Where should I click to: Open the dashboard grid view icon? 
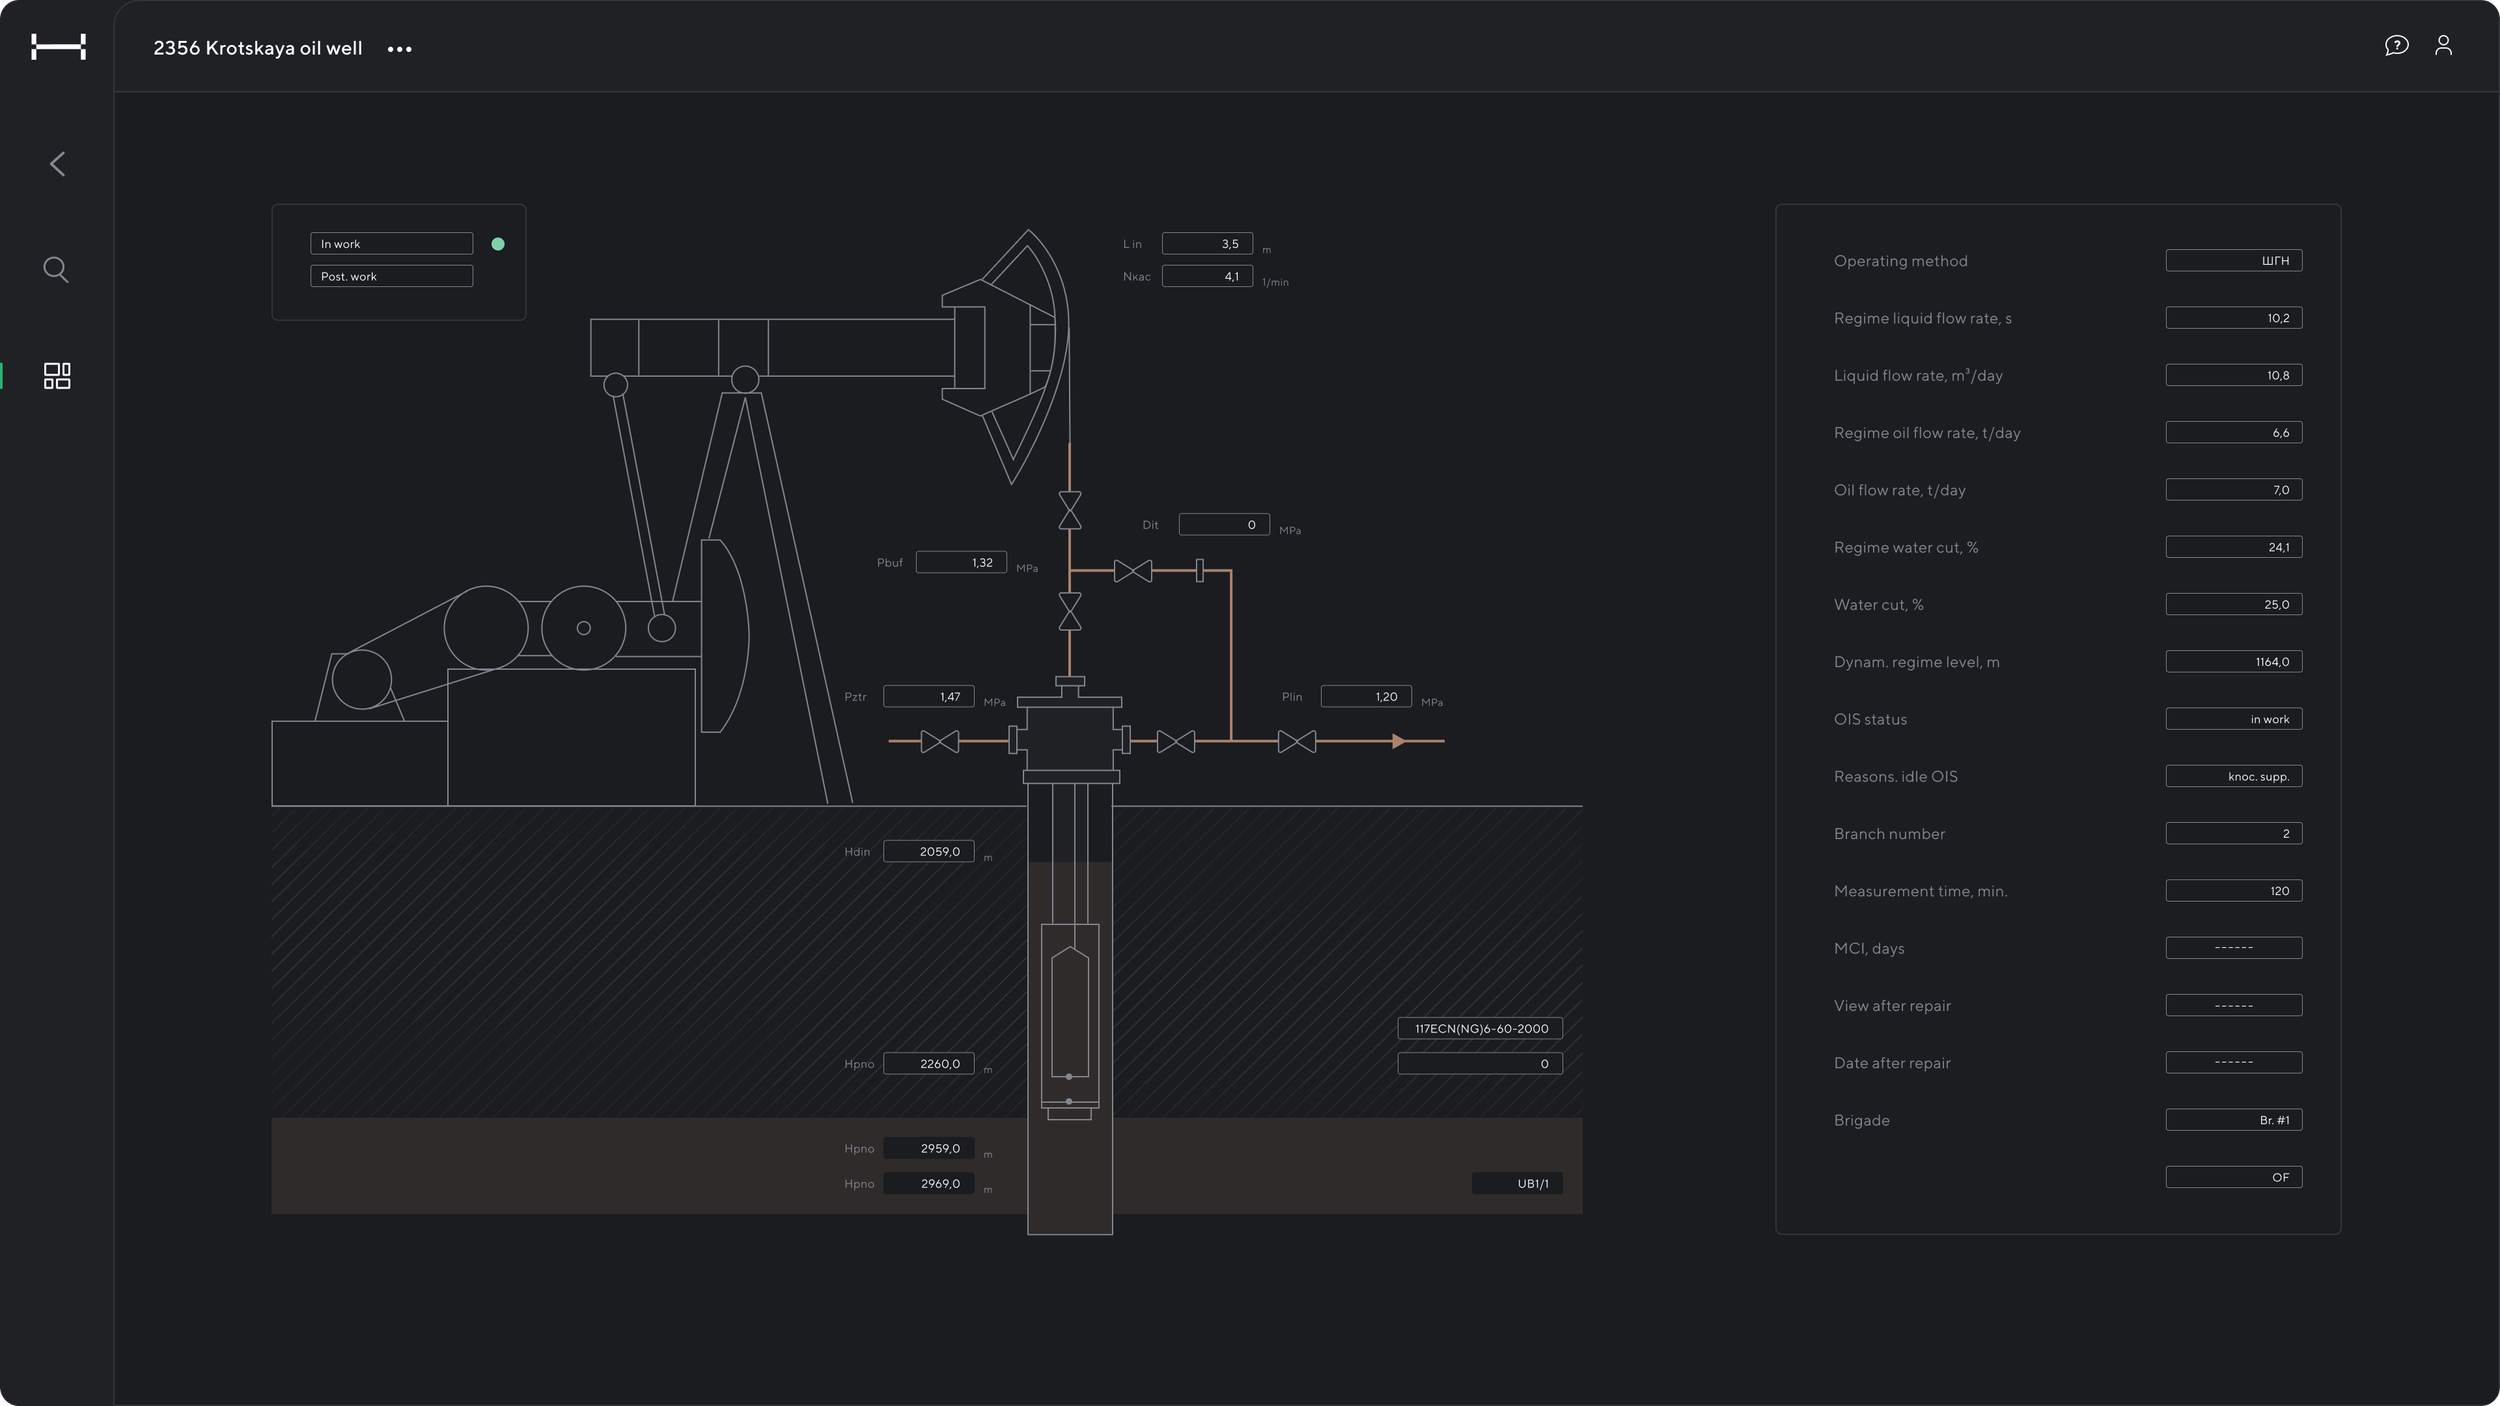[57, 376]
